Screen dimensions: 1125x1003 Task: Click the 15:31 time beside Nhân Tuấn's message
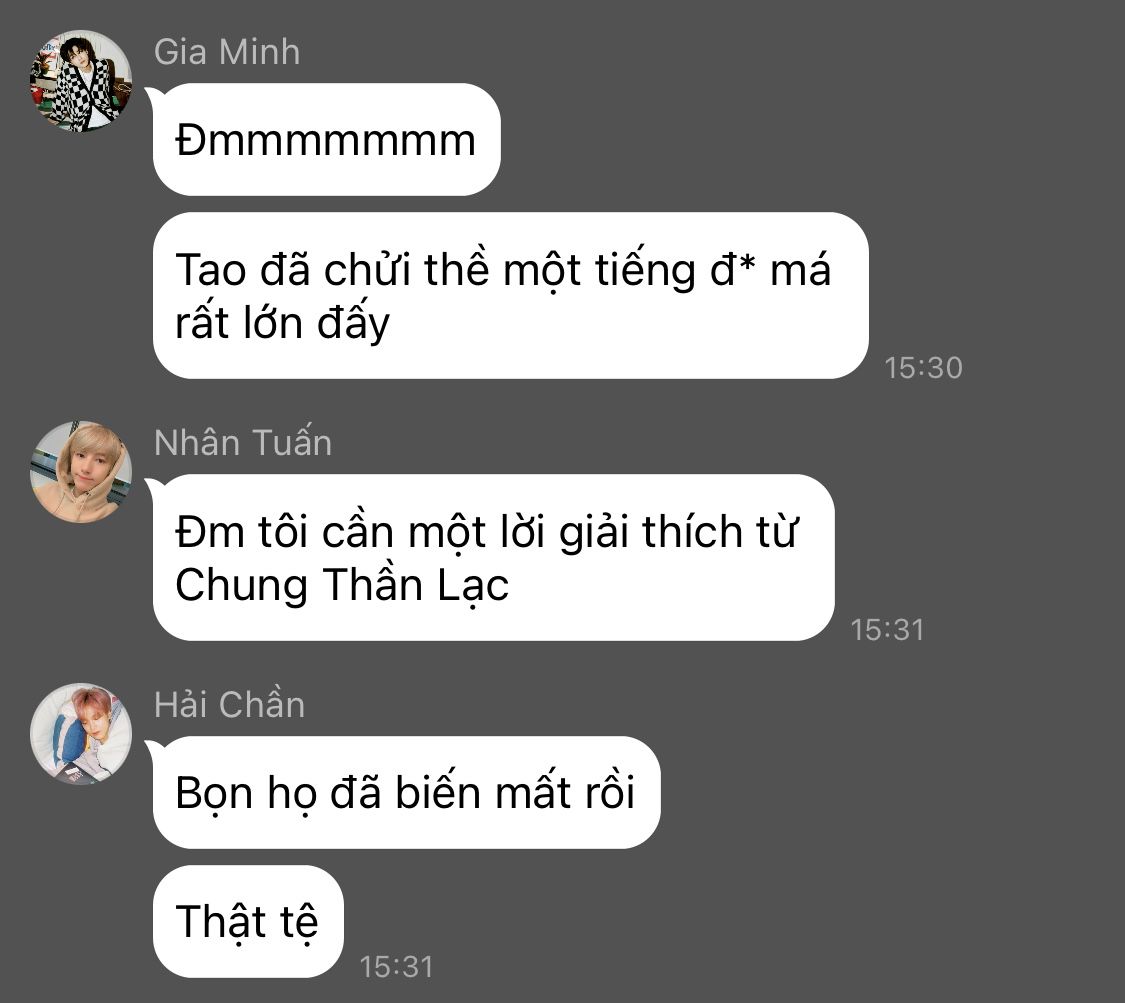888,630
